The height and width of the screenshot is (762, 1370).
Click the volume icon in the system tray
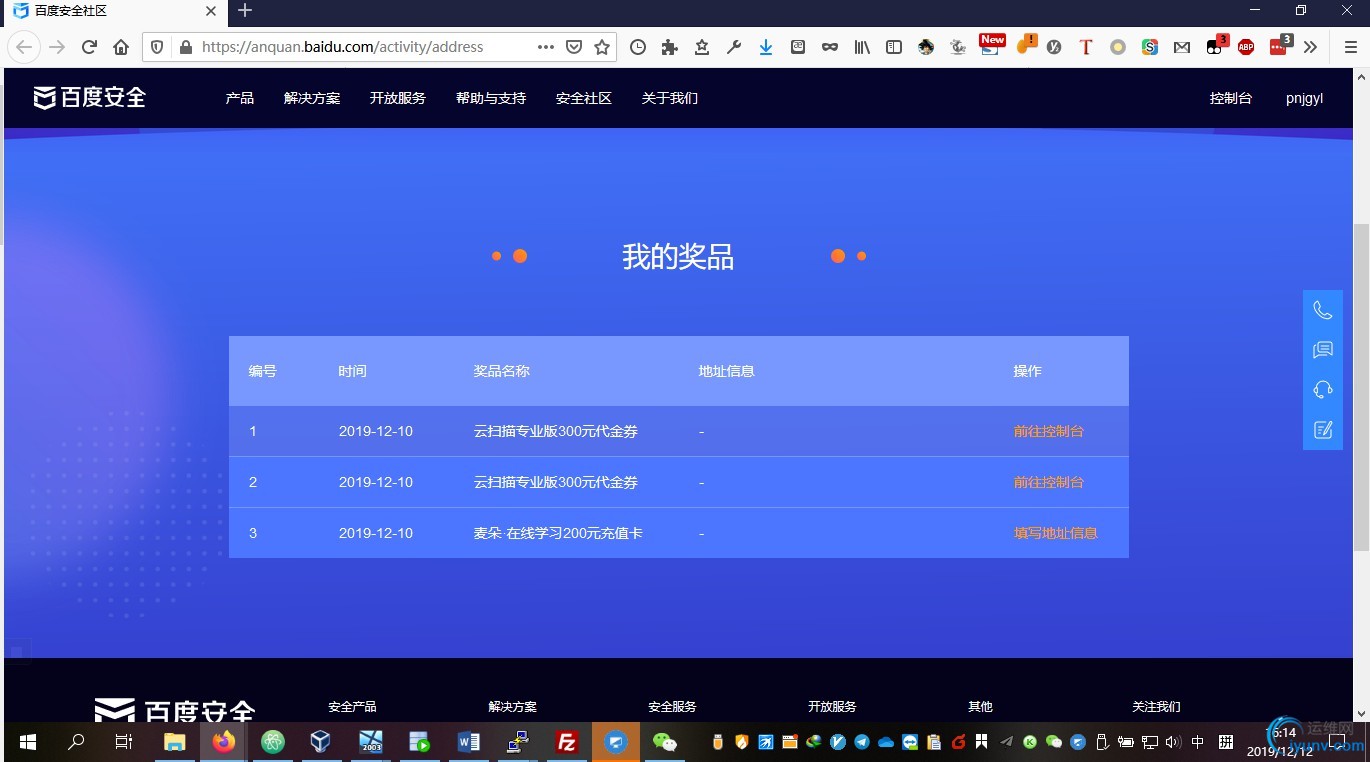coord(1170,742)
